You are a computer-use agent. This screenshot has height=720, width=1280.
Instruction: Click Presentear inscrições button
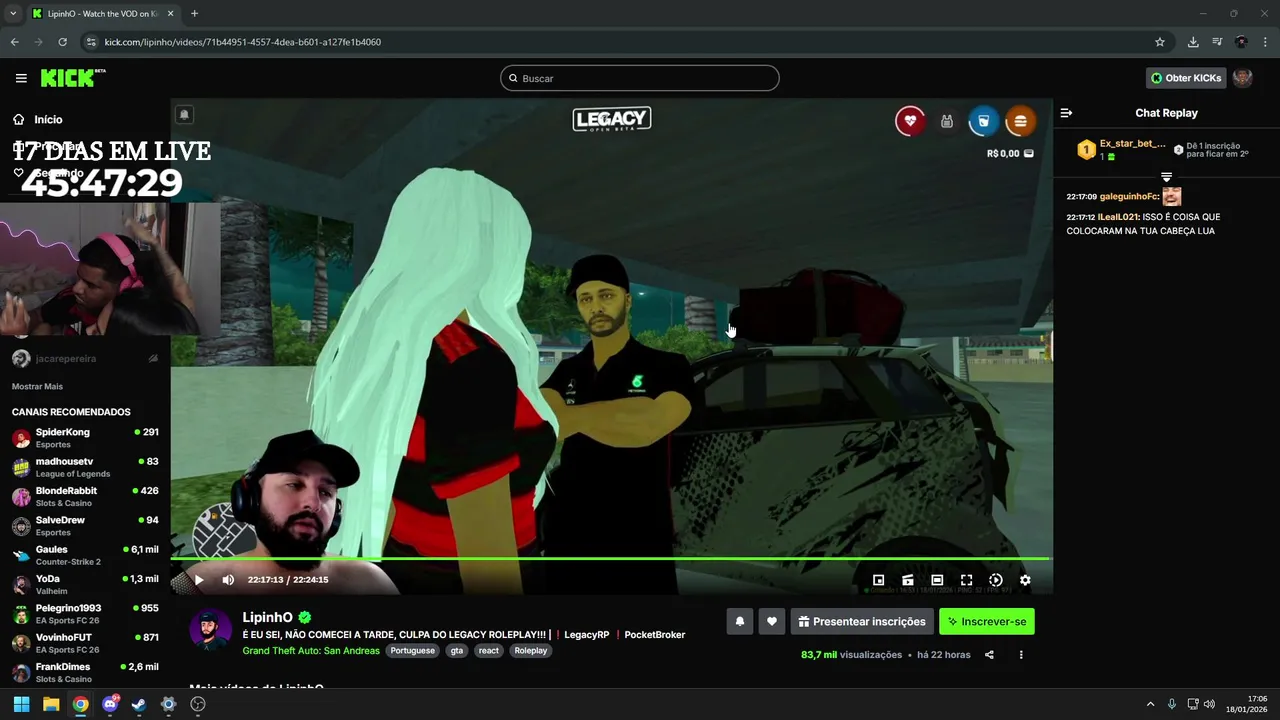pyautogui.click(x=862, y=621)
